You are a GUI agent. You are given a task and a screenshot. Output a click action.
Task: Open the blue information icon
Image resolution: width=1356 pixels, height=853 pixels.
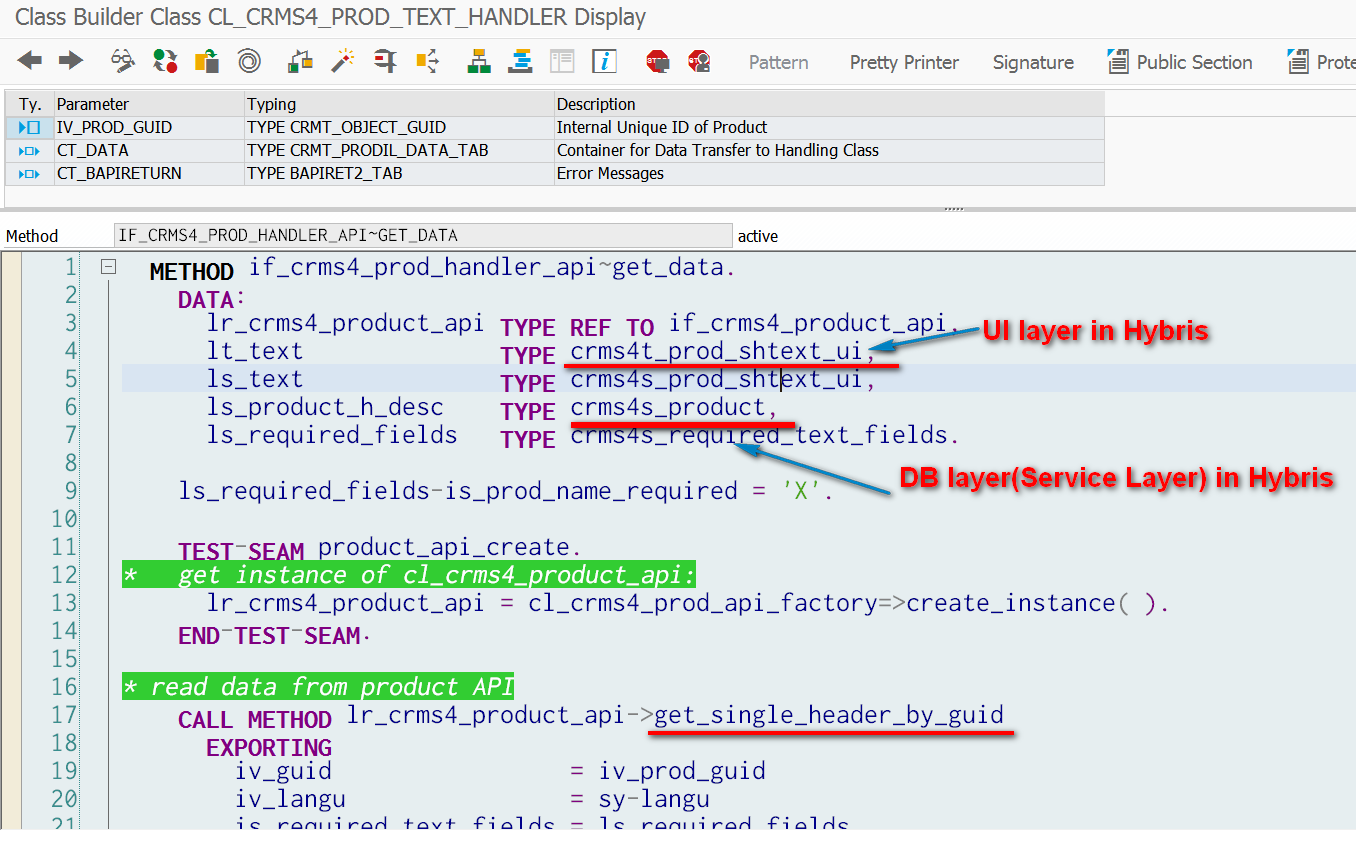[x=604, y=61]
